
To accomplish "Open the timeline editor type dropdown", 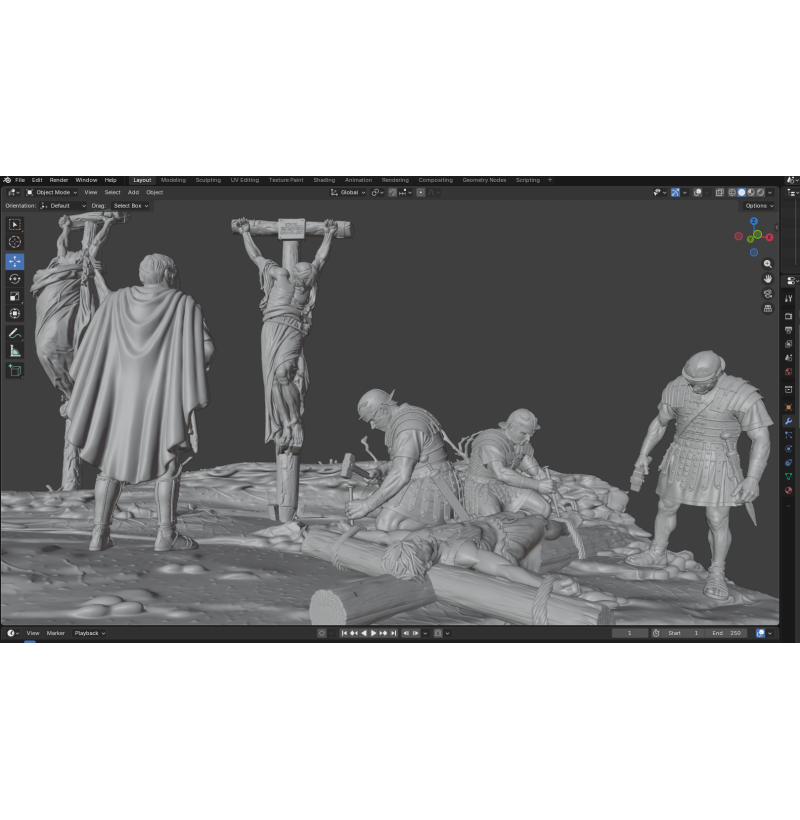I will click(x=13, y=633).
